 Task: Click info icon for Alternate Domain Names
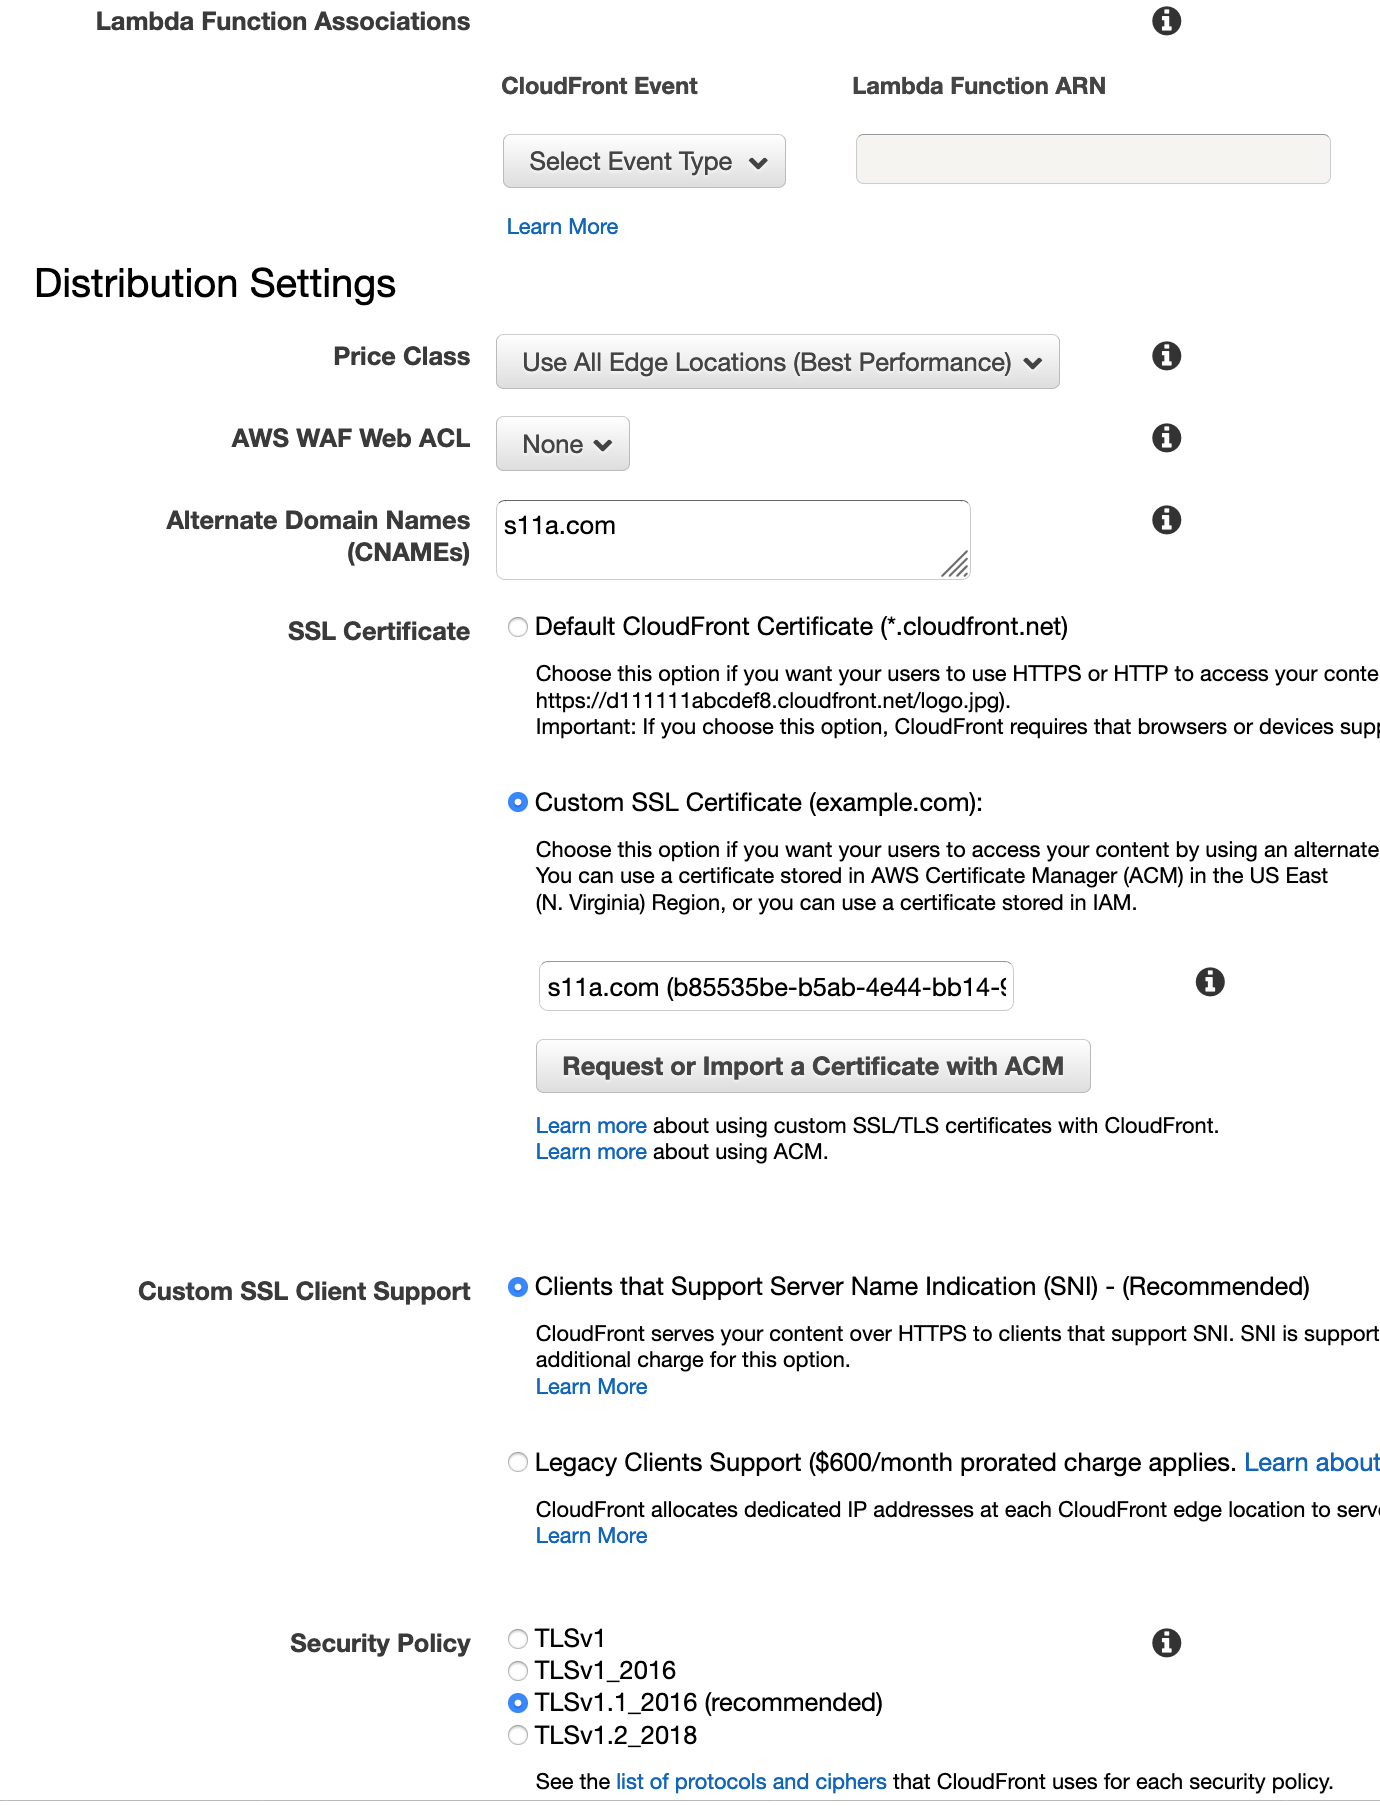[x=1166, y=520]
